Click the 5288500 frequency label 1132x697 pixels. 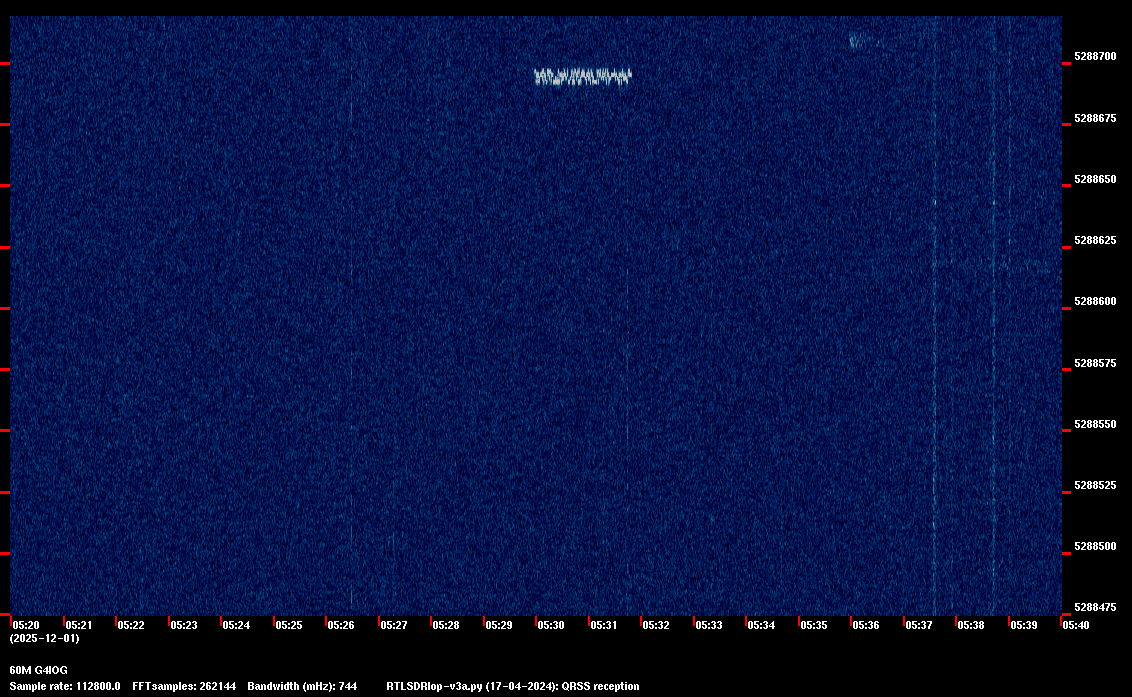[1095, 546]
